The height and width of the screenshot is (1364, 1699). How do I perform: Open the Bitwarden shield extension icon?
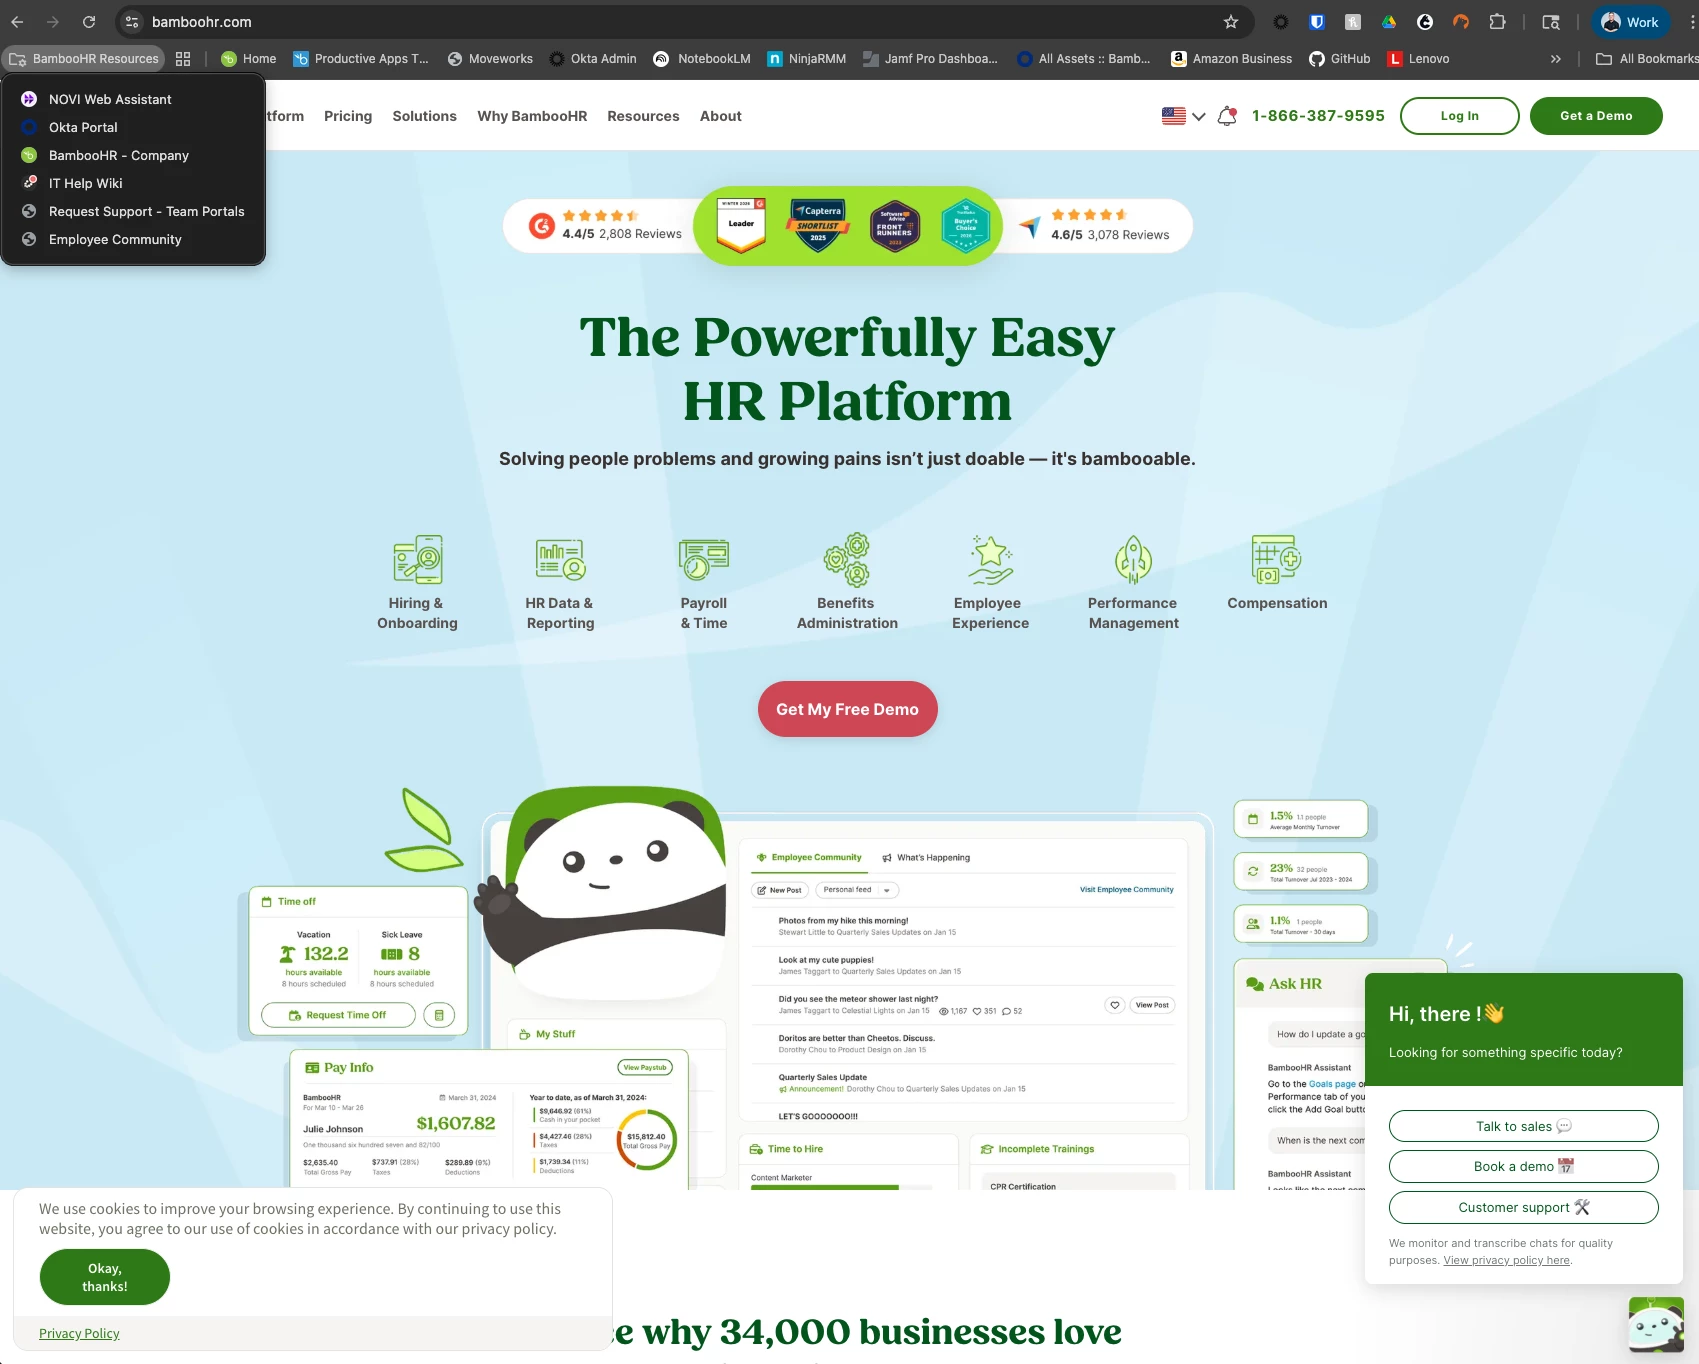click(x=1317, y=22)
